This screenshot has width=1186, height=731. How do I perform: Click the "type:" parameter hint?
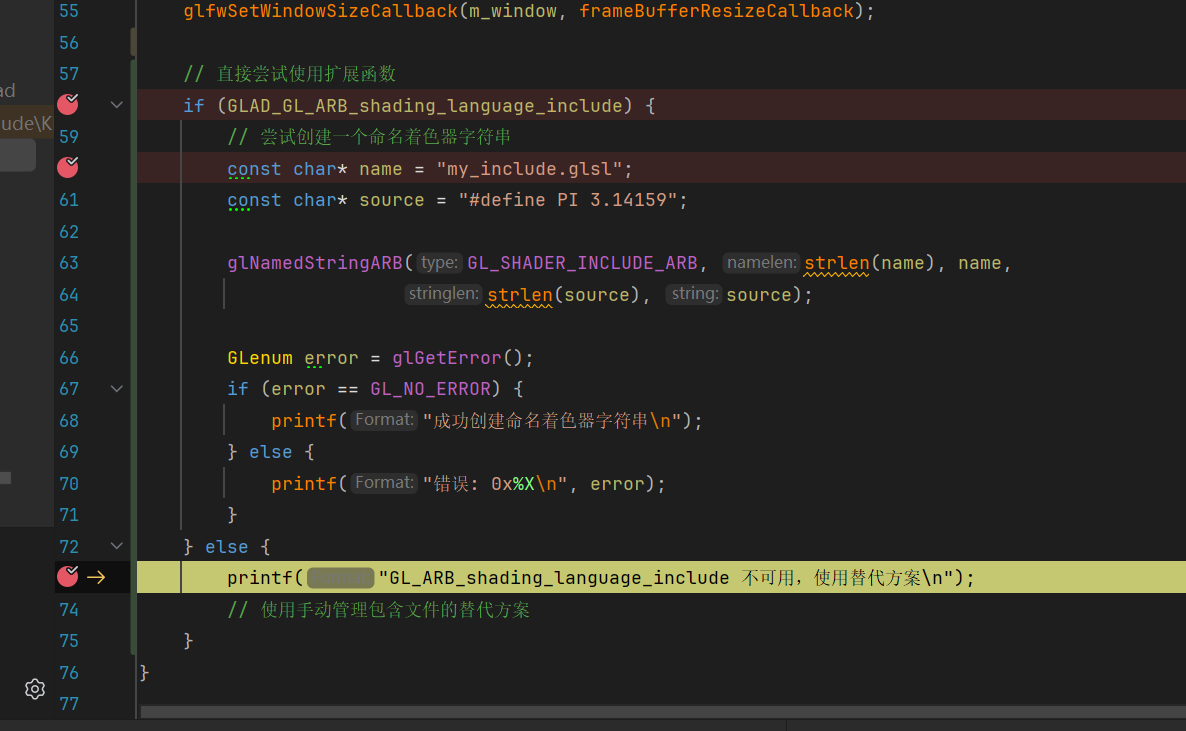tap(439, 263)
